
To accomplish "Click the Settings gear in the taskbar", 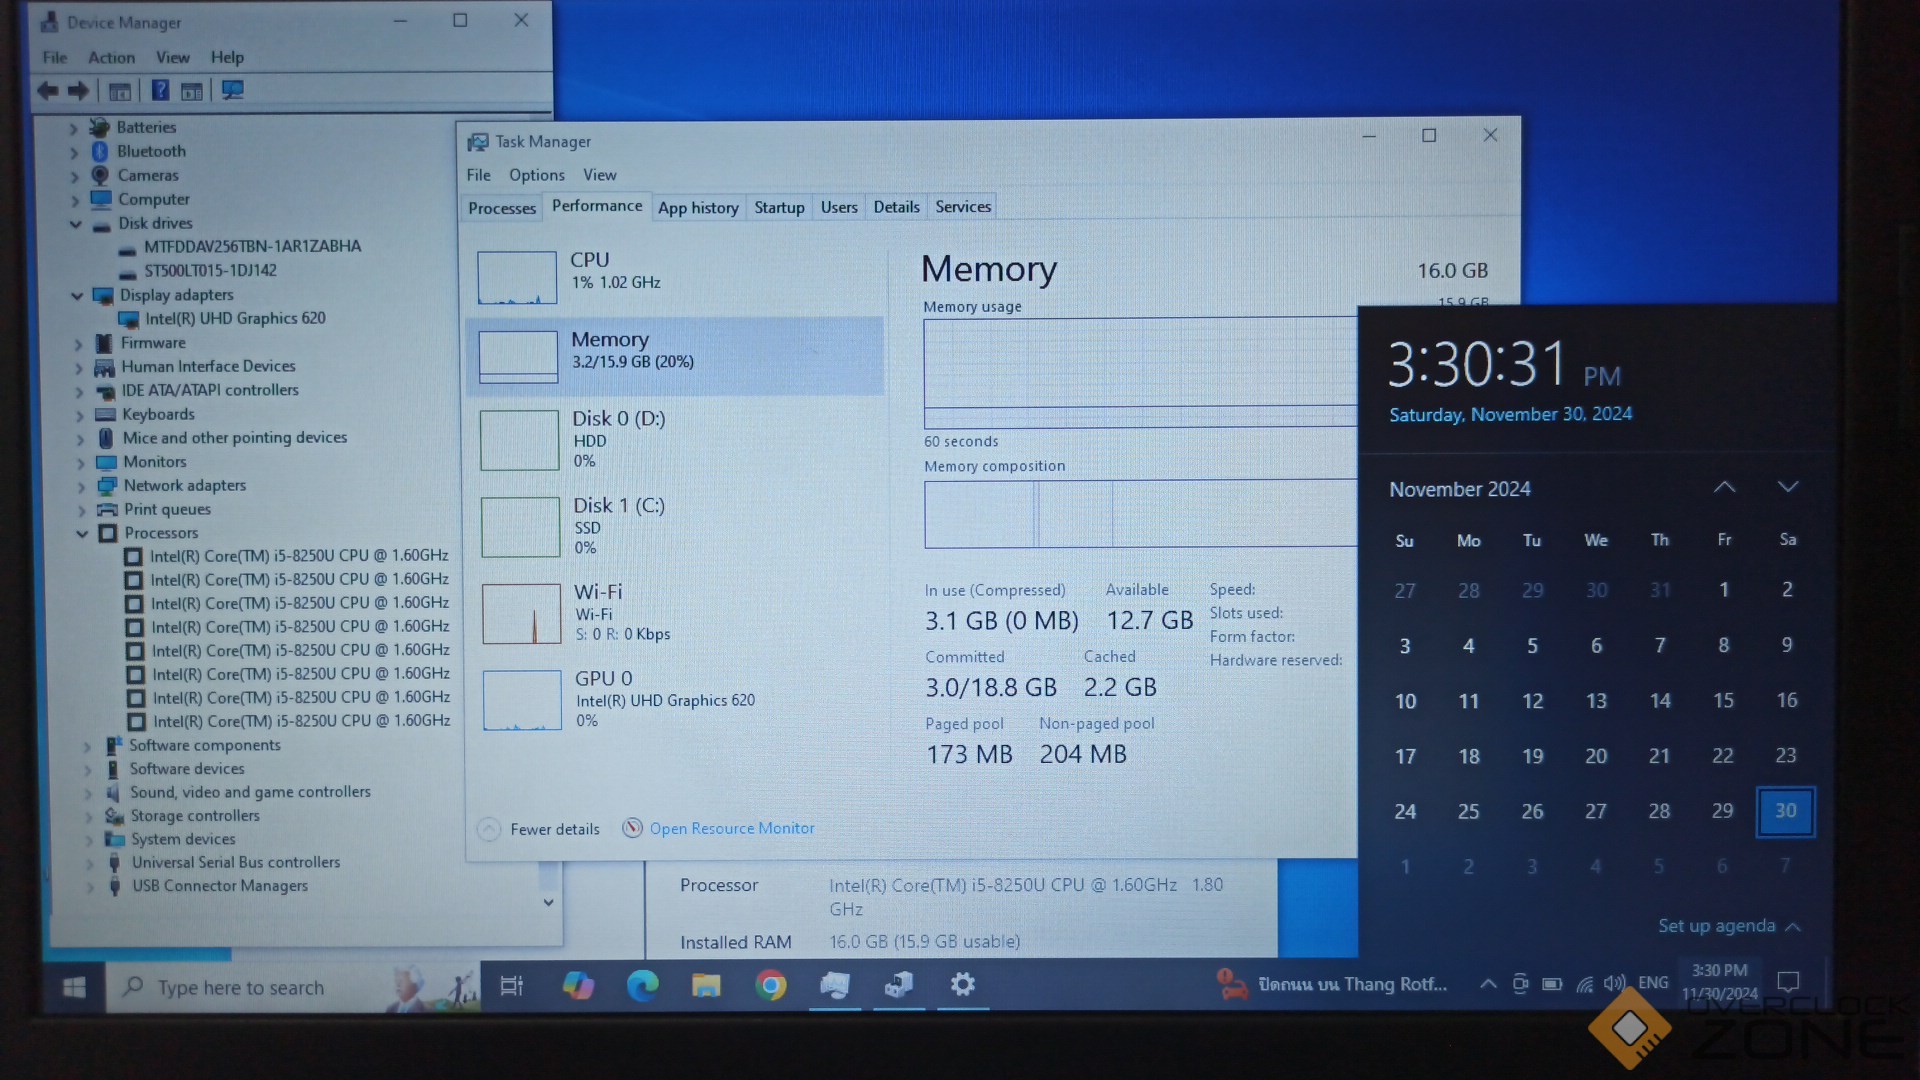I will [x=962, y=985].
